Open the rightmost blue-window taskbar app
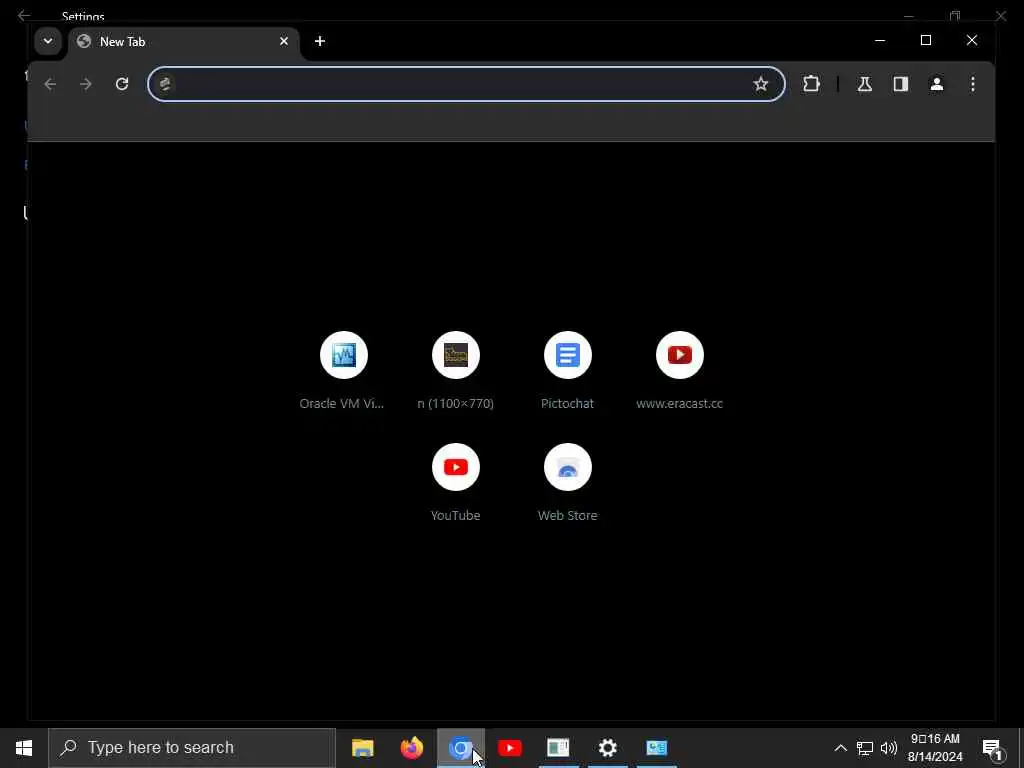Screen dimensions: 1024x768 pyautogui.click(x=656, y=748)
